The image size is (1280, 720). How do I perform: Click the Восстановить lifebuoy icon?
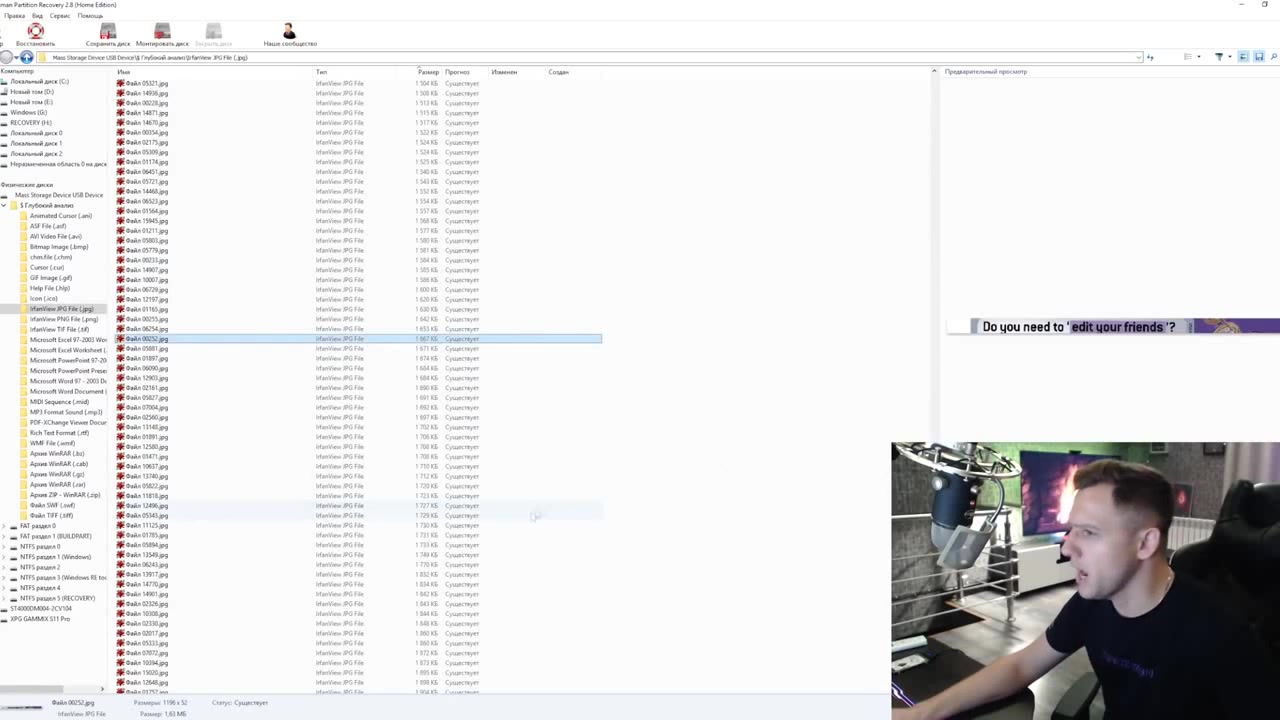pyautogui.click(x=35, y=31)
